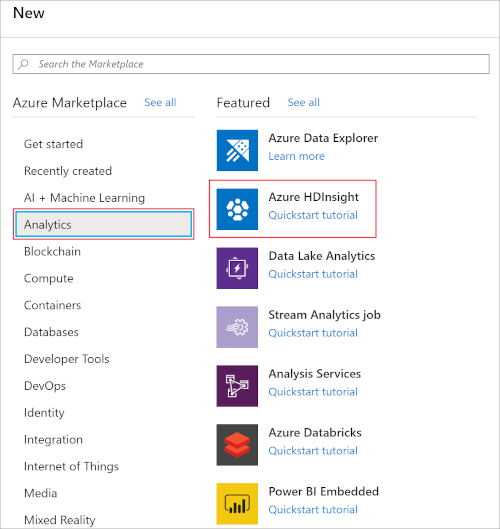Select the Mixed Reality category
The image size is (500, 529).
pyautogui.click(x=60, y=520)
